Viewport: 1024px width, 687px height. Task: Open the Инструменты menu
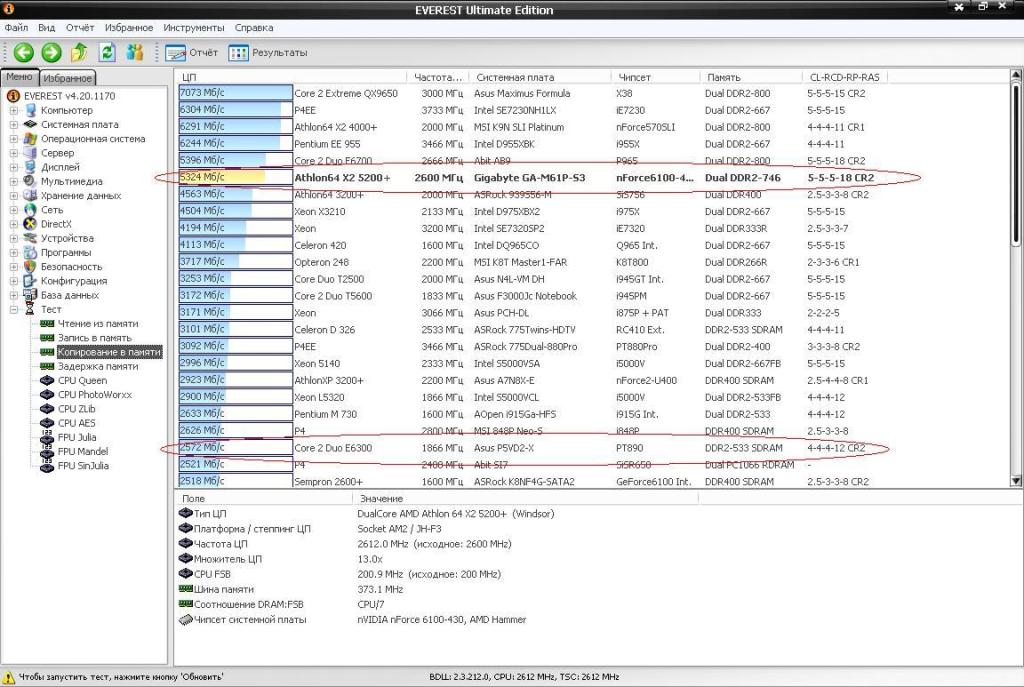(194, 27)
